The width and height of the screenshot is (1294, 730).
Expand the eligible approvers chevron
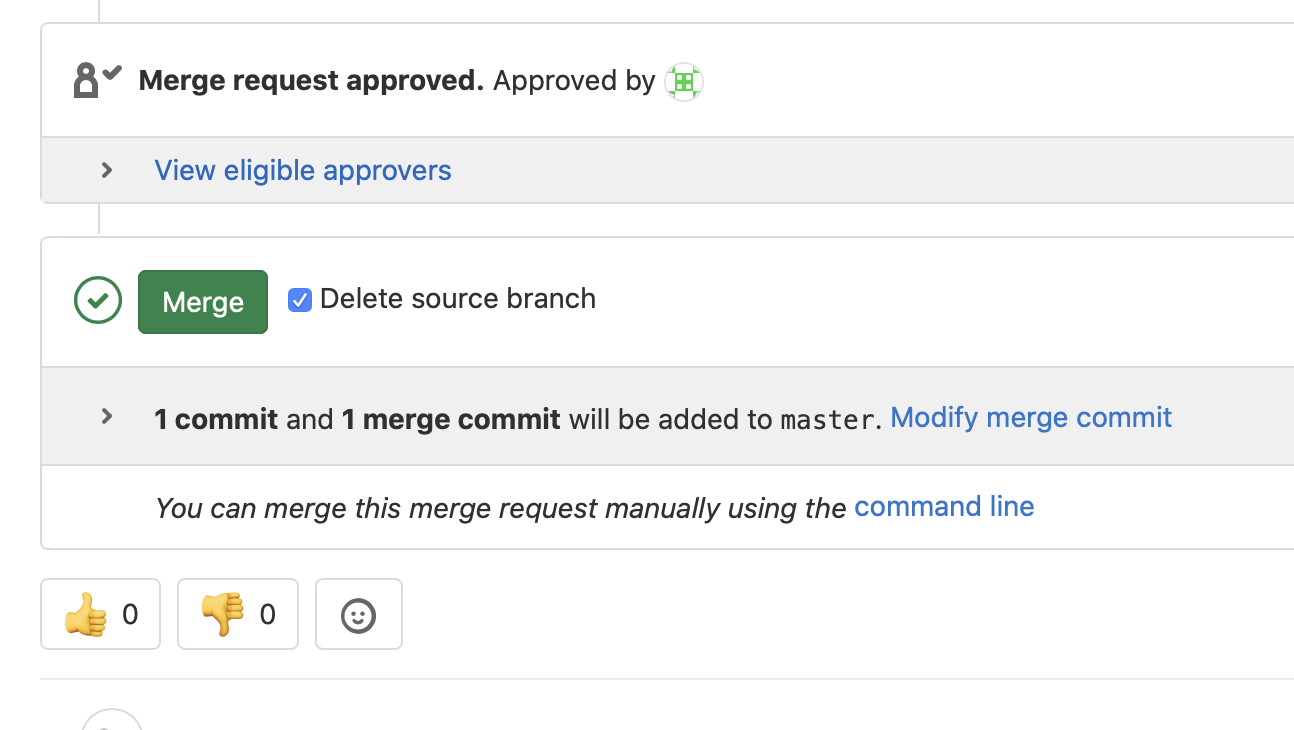(107, 170)
